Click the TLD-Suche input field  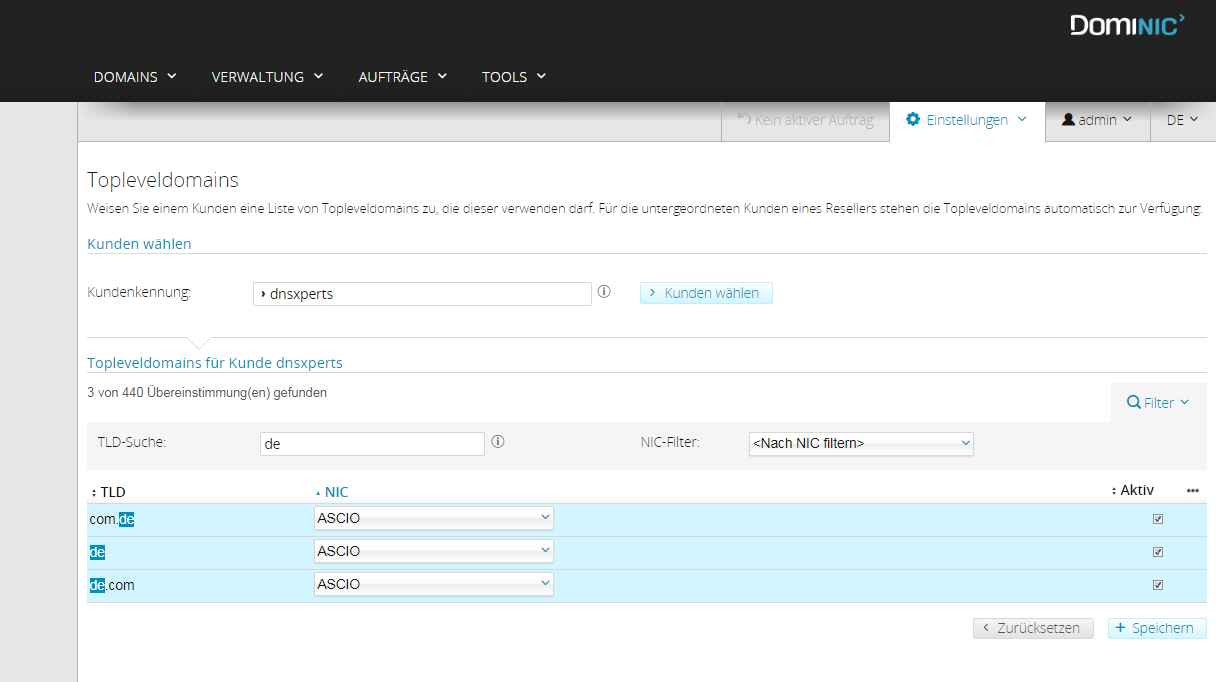point(371,443)
